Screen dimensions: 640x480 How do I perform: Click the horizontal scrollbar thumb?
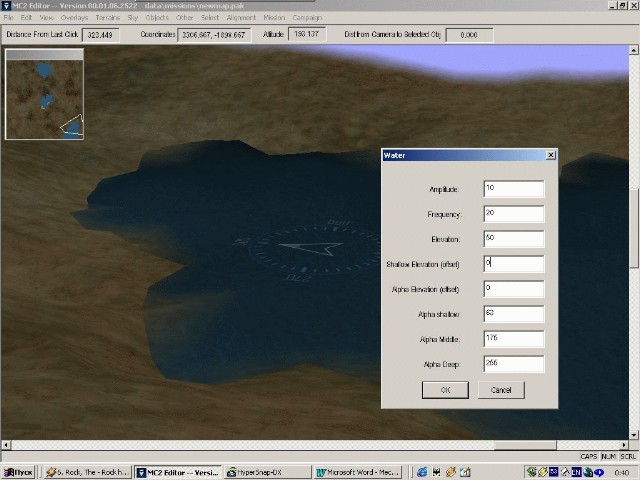click(525, 444)
